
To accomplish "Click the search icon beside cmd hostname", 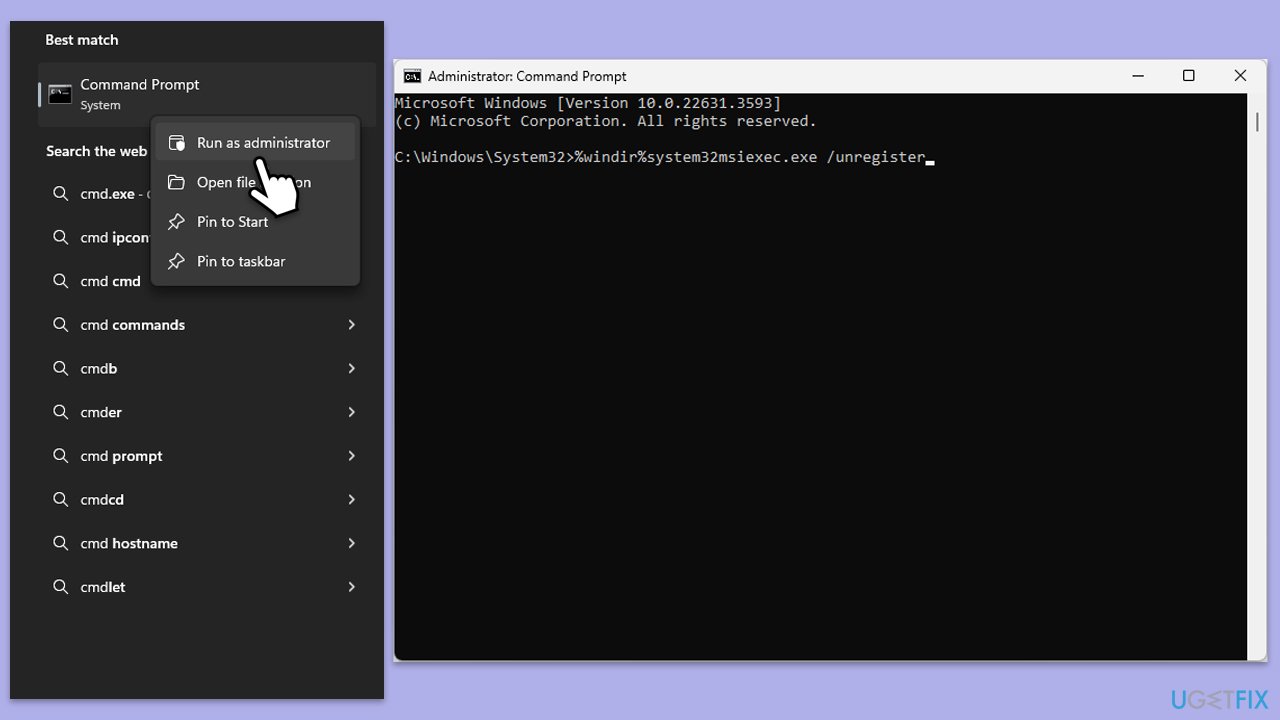I will pos(61,543).
